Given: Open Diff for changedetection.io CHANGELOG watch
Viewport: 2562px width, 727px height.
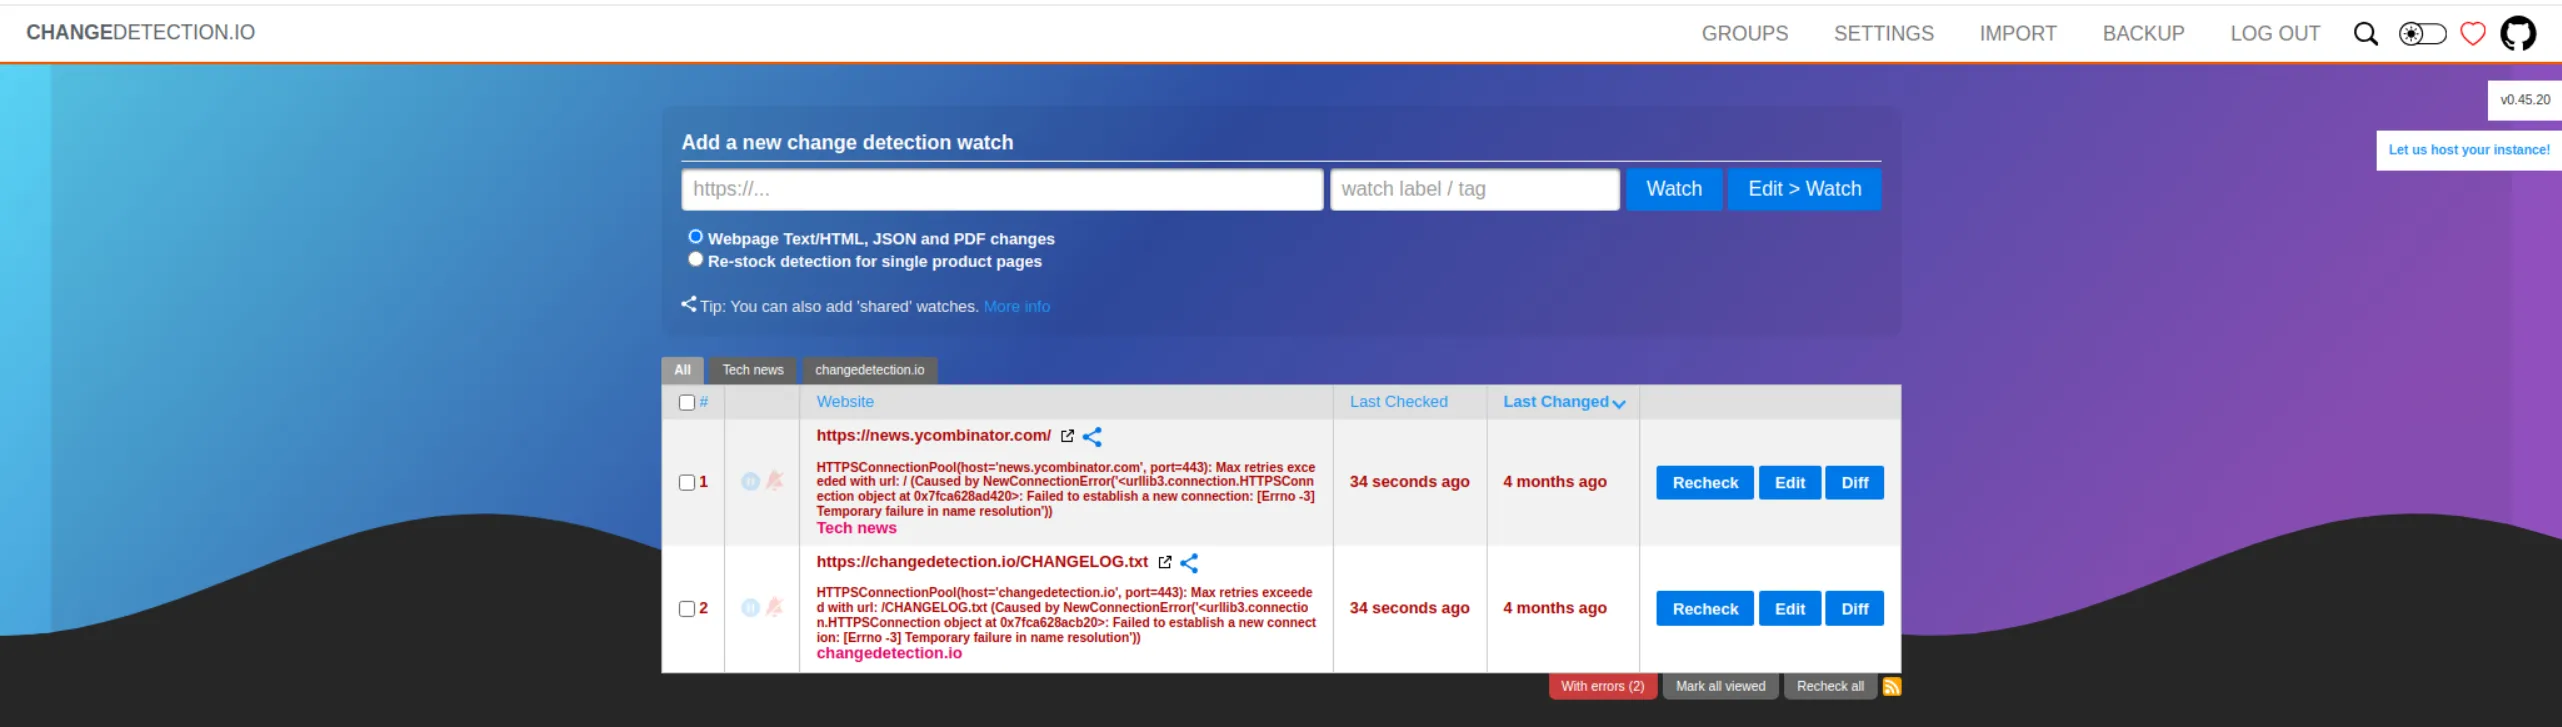Looking at the screenshot, I should (1854, 608).
